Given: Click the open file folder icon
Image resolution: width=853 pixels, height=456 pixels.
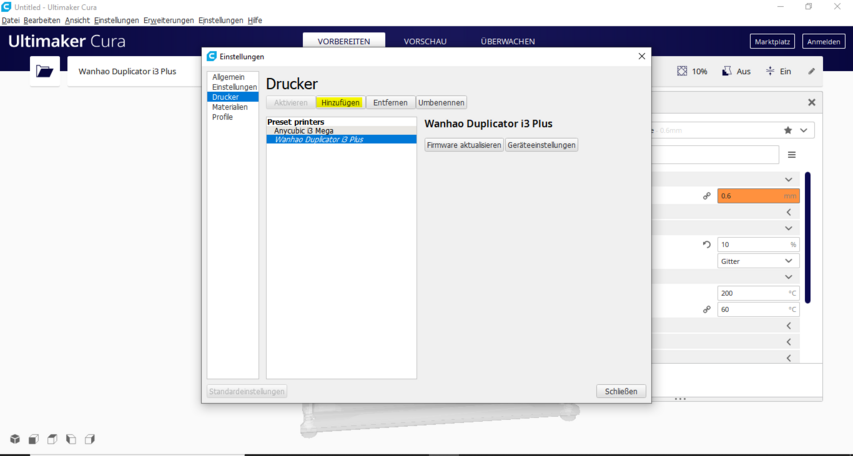Looking at the screenshot, I should pos(44,72).
